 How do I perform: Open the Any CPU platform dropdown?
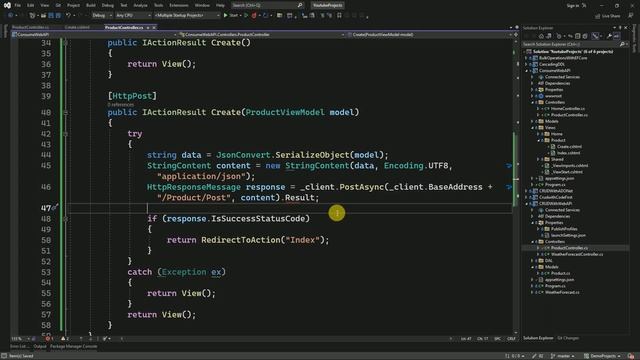(133, 16)
